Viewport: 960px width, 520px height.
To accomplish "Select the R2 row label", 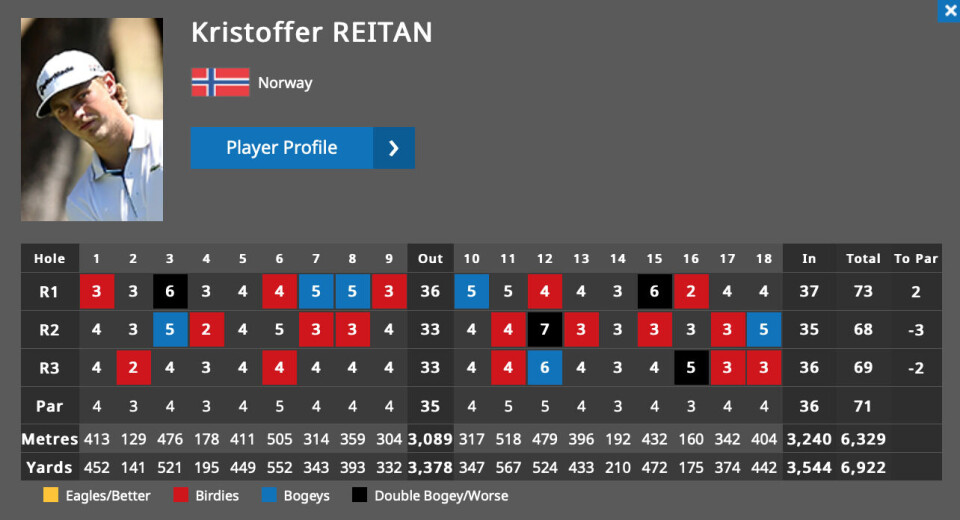I will click(50, 330).
